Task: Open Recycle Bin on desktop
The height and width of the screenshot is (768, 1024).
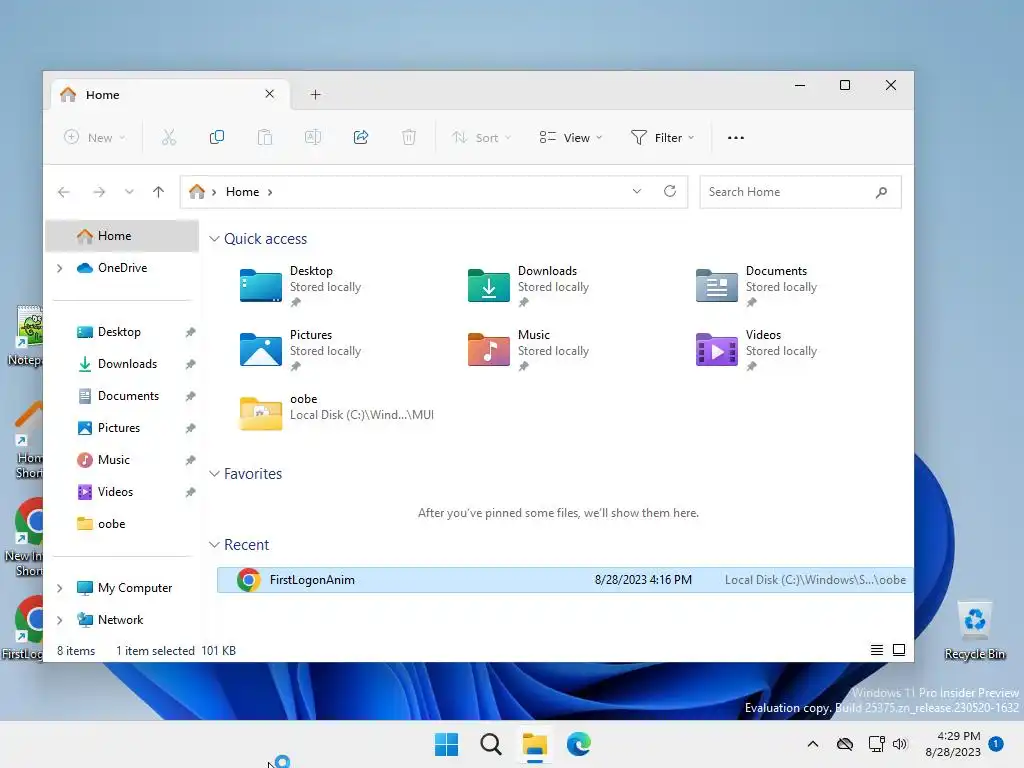Action: pyautogui.click(x=975, y=630)
